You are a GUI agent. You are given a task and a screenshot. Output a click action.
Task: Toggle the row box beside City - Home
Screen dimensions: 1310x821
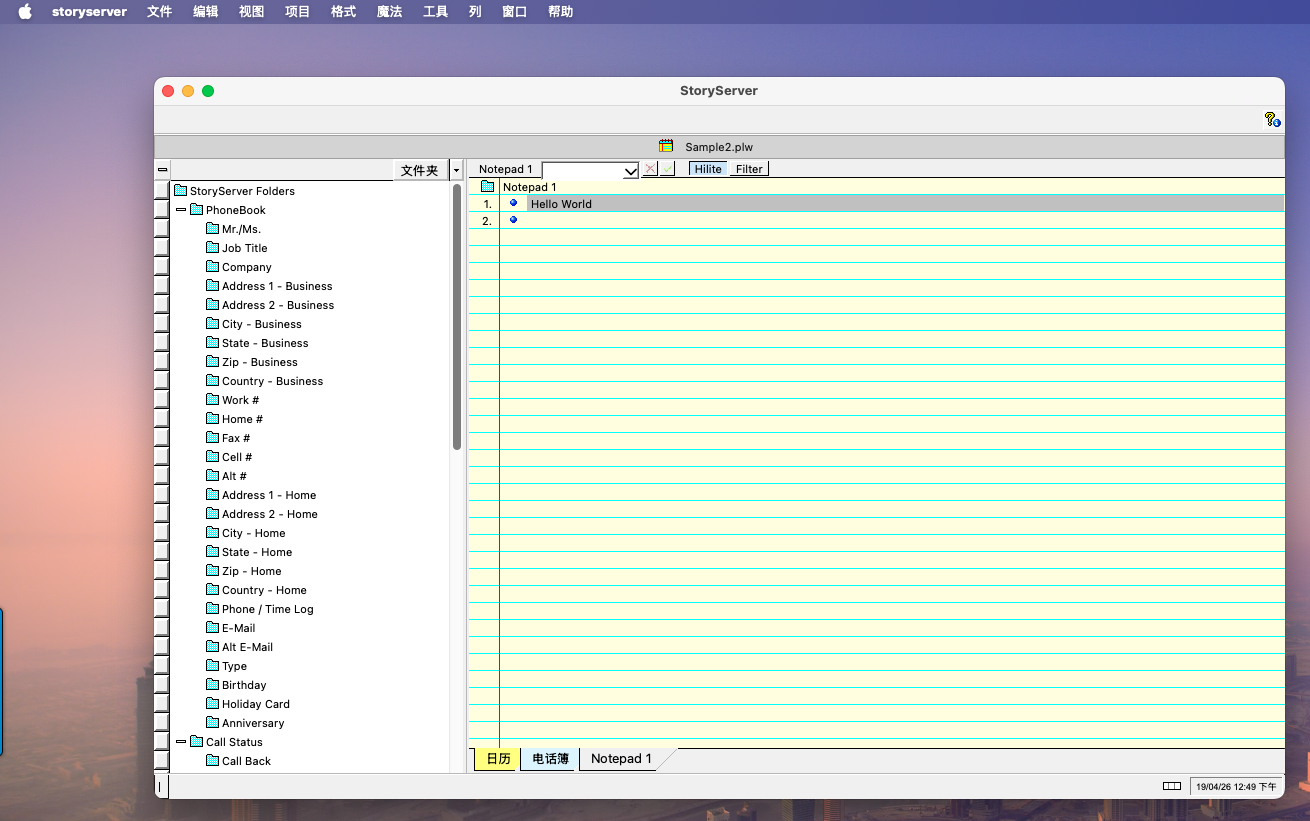pos(161,533)
